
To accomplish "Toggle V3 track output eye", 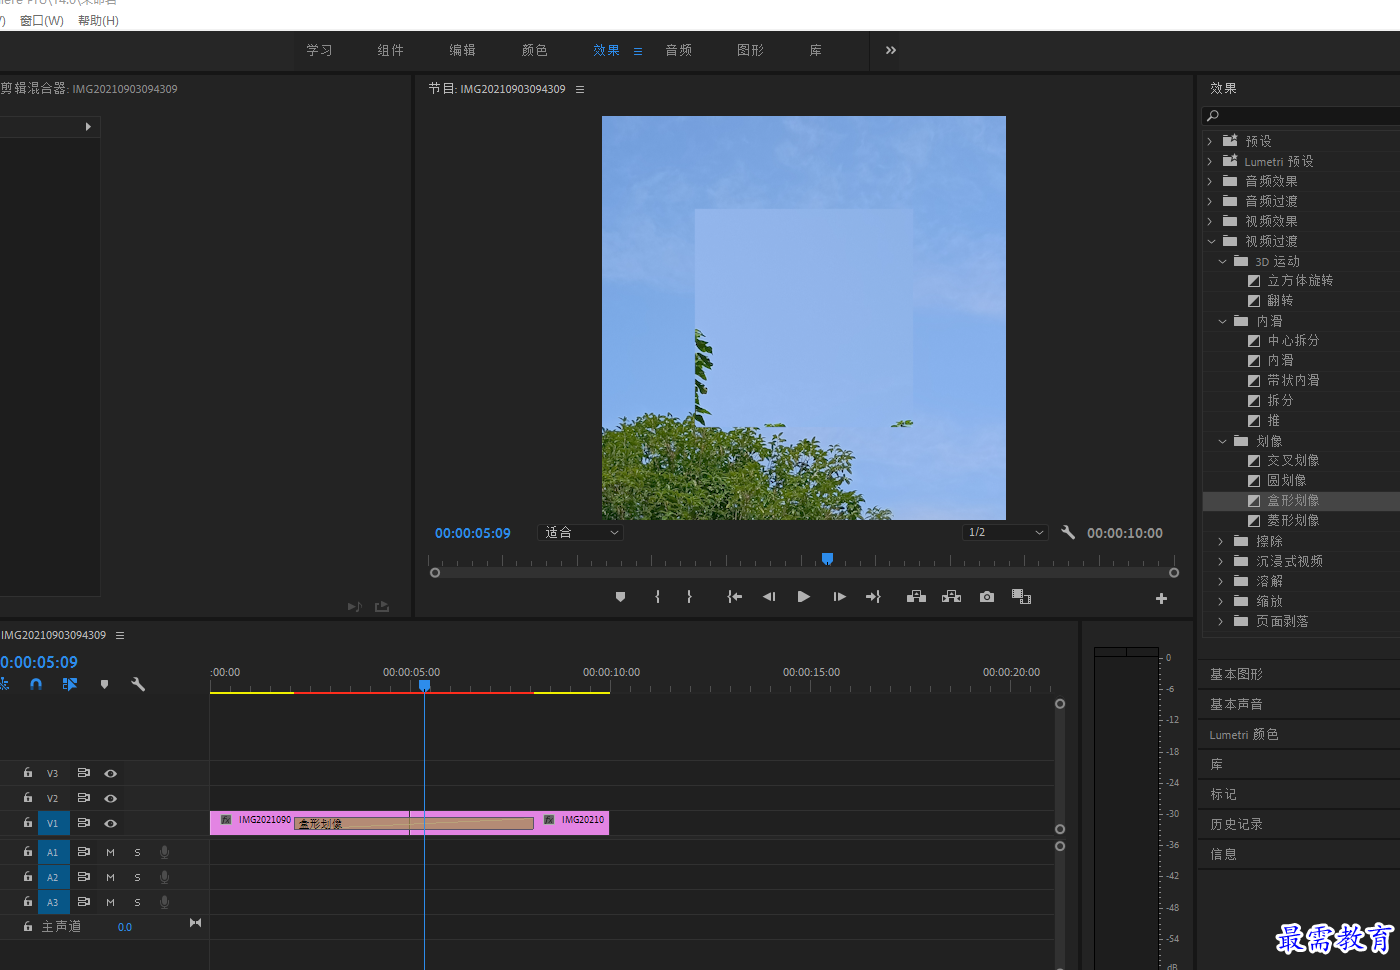I will pos(111,773).
